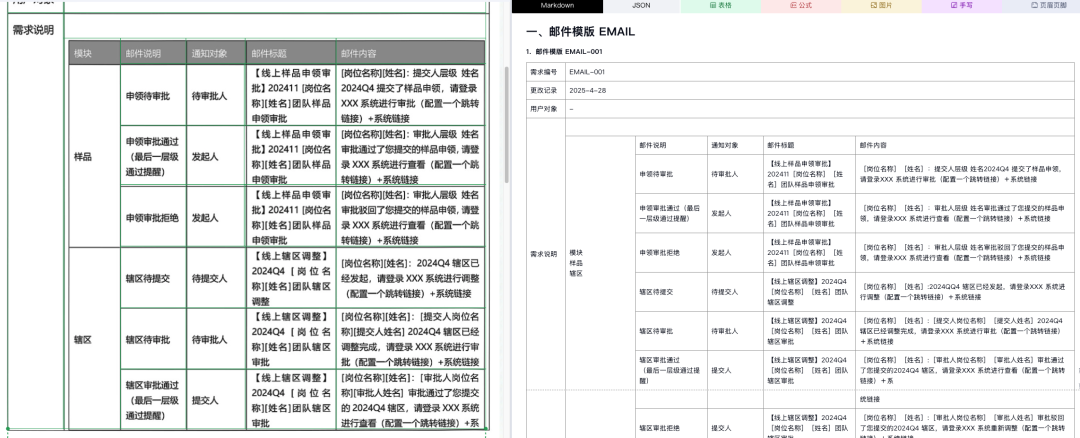Click the 辖区待提交 cell in the right table

(672, 292)
